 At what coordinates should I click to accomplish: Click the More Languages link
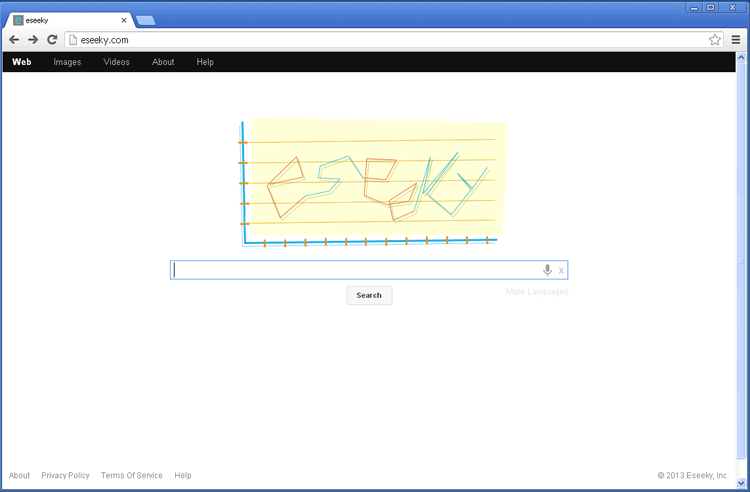tap(537, 292)
